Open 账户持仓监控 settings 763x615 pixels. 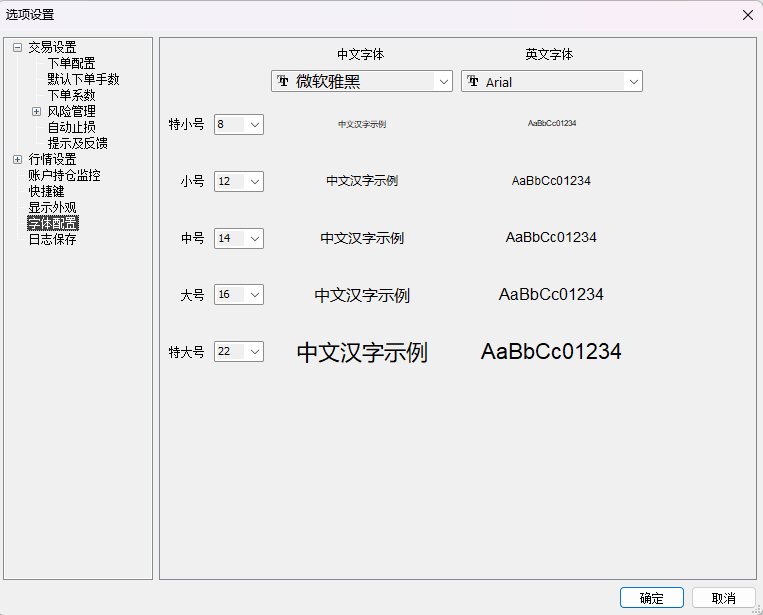click(64, 175)
